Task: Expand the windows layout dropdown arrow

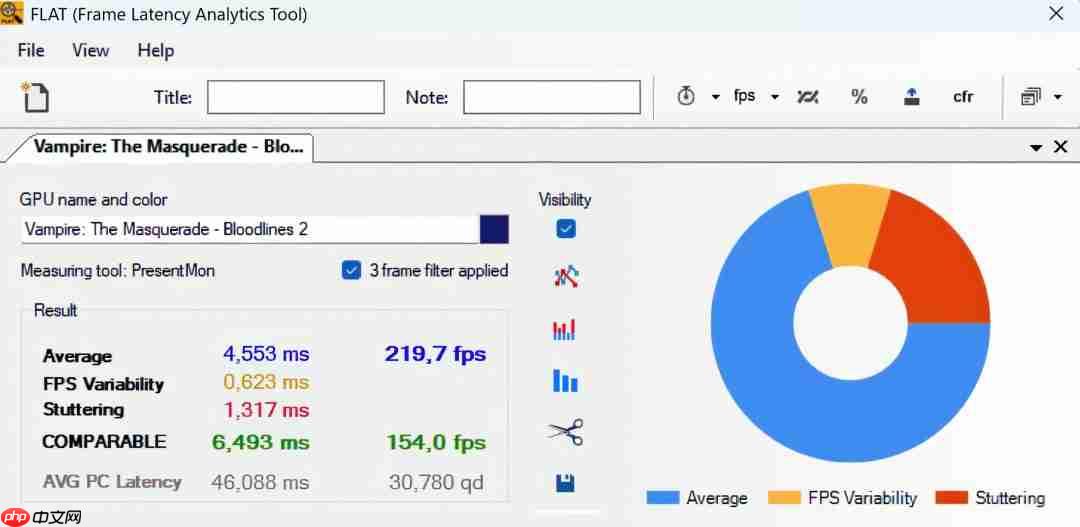Action: 1058,97
